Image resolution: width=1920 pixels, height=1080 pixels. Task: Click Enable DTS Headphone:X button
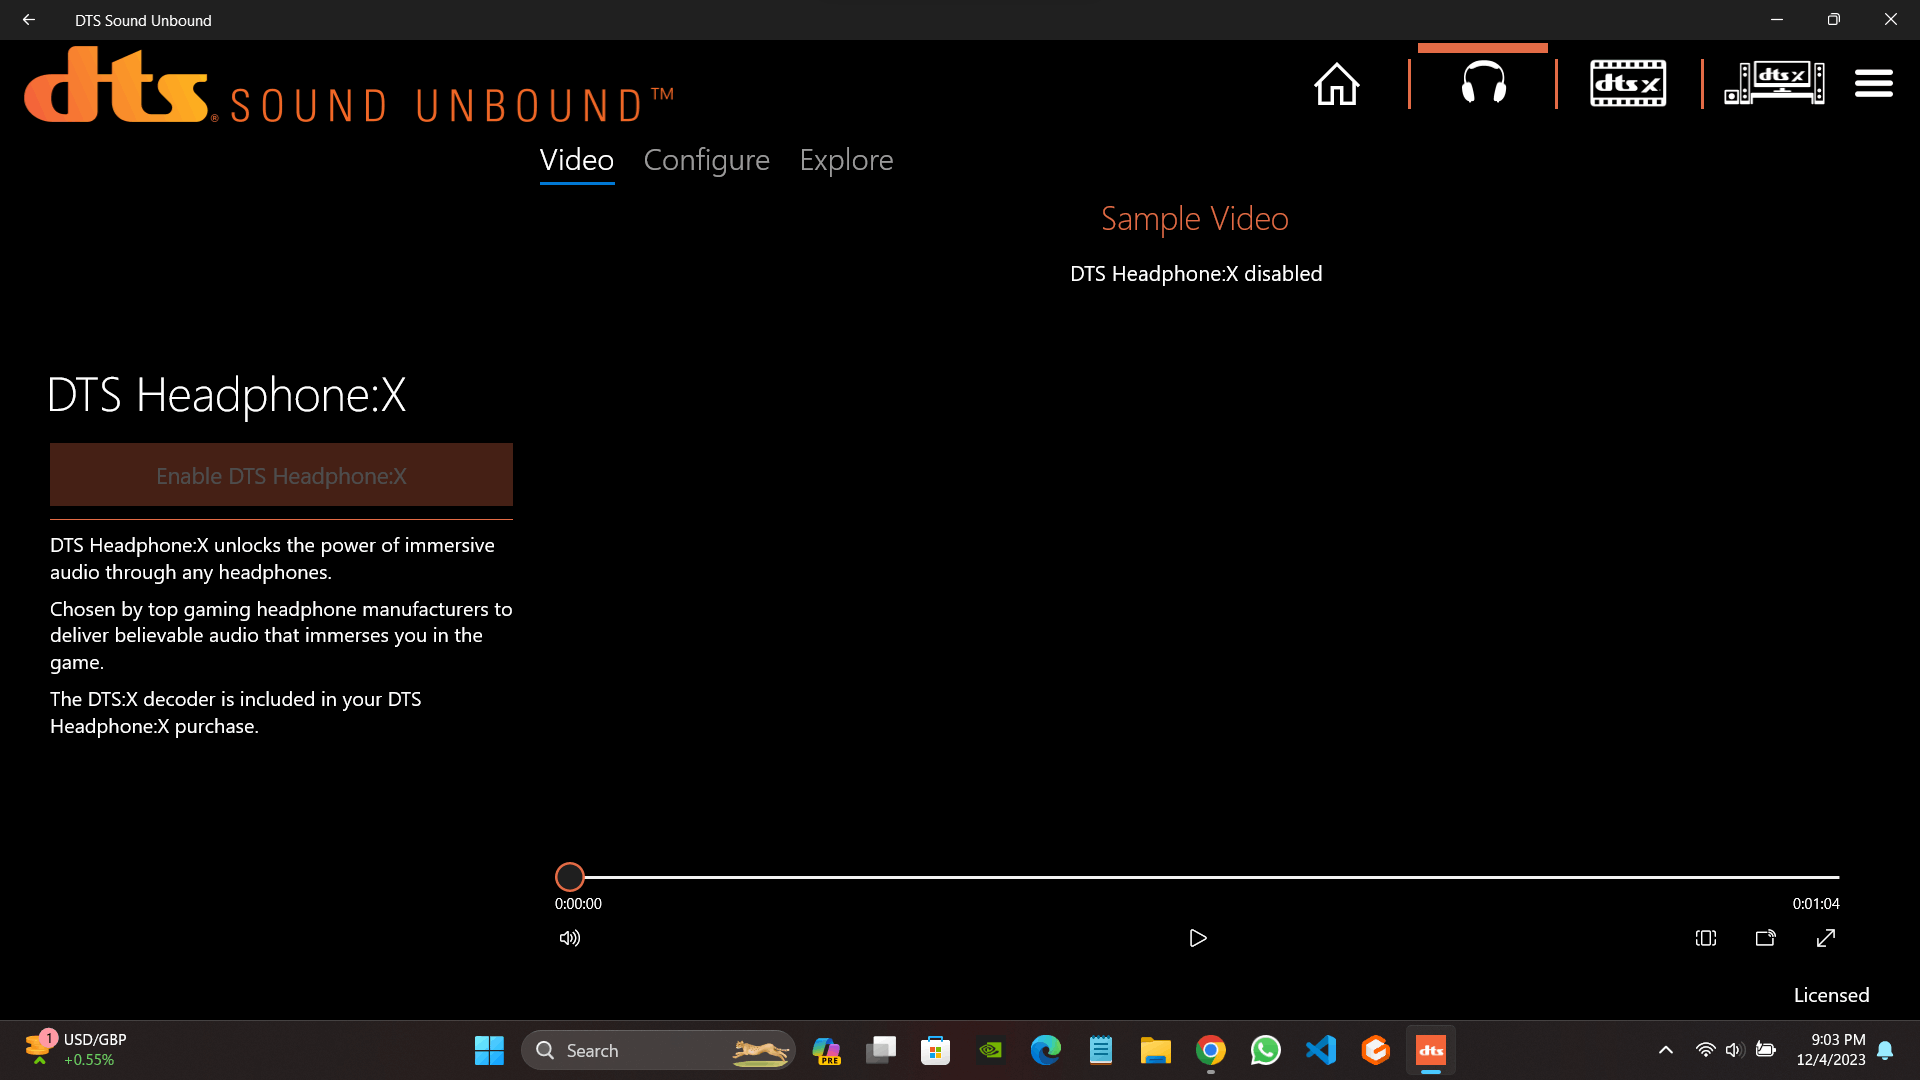[281, 475]
